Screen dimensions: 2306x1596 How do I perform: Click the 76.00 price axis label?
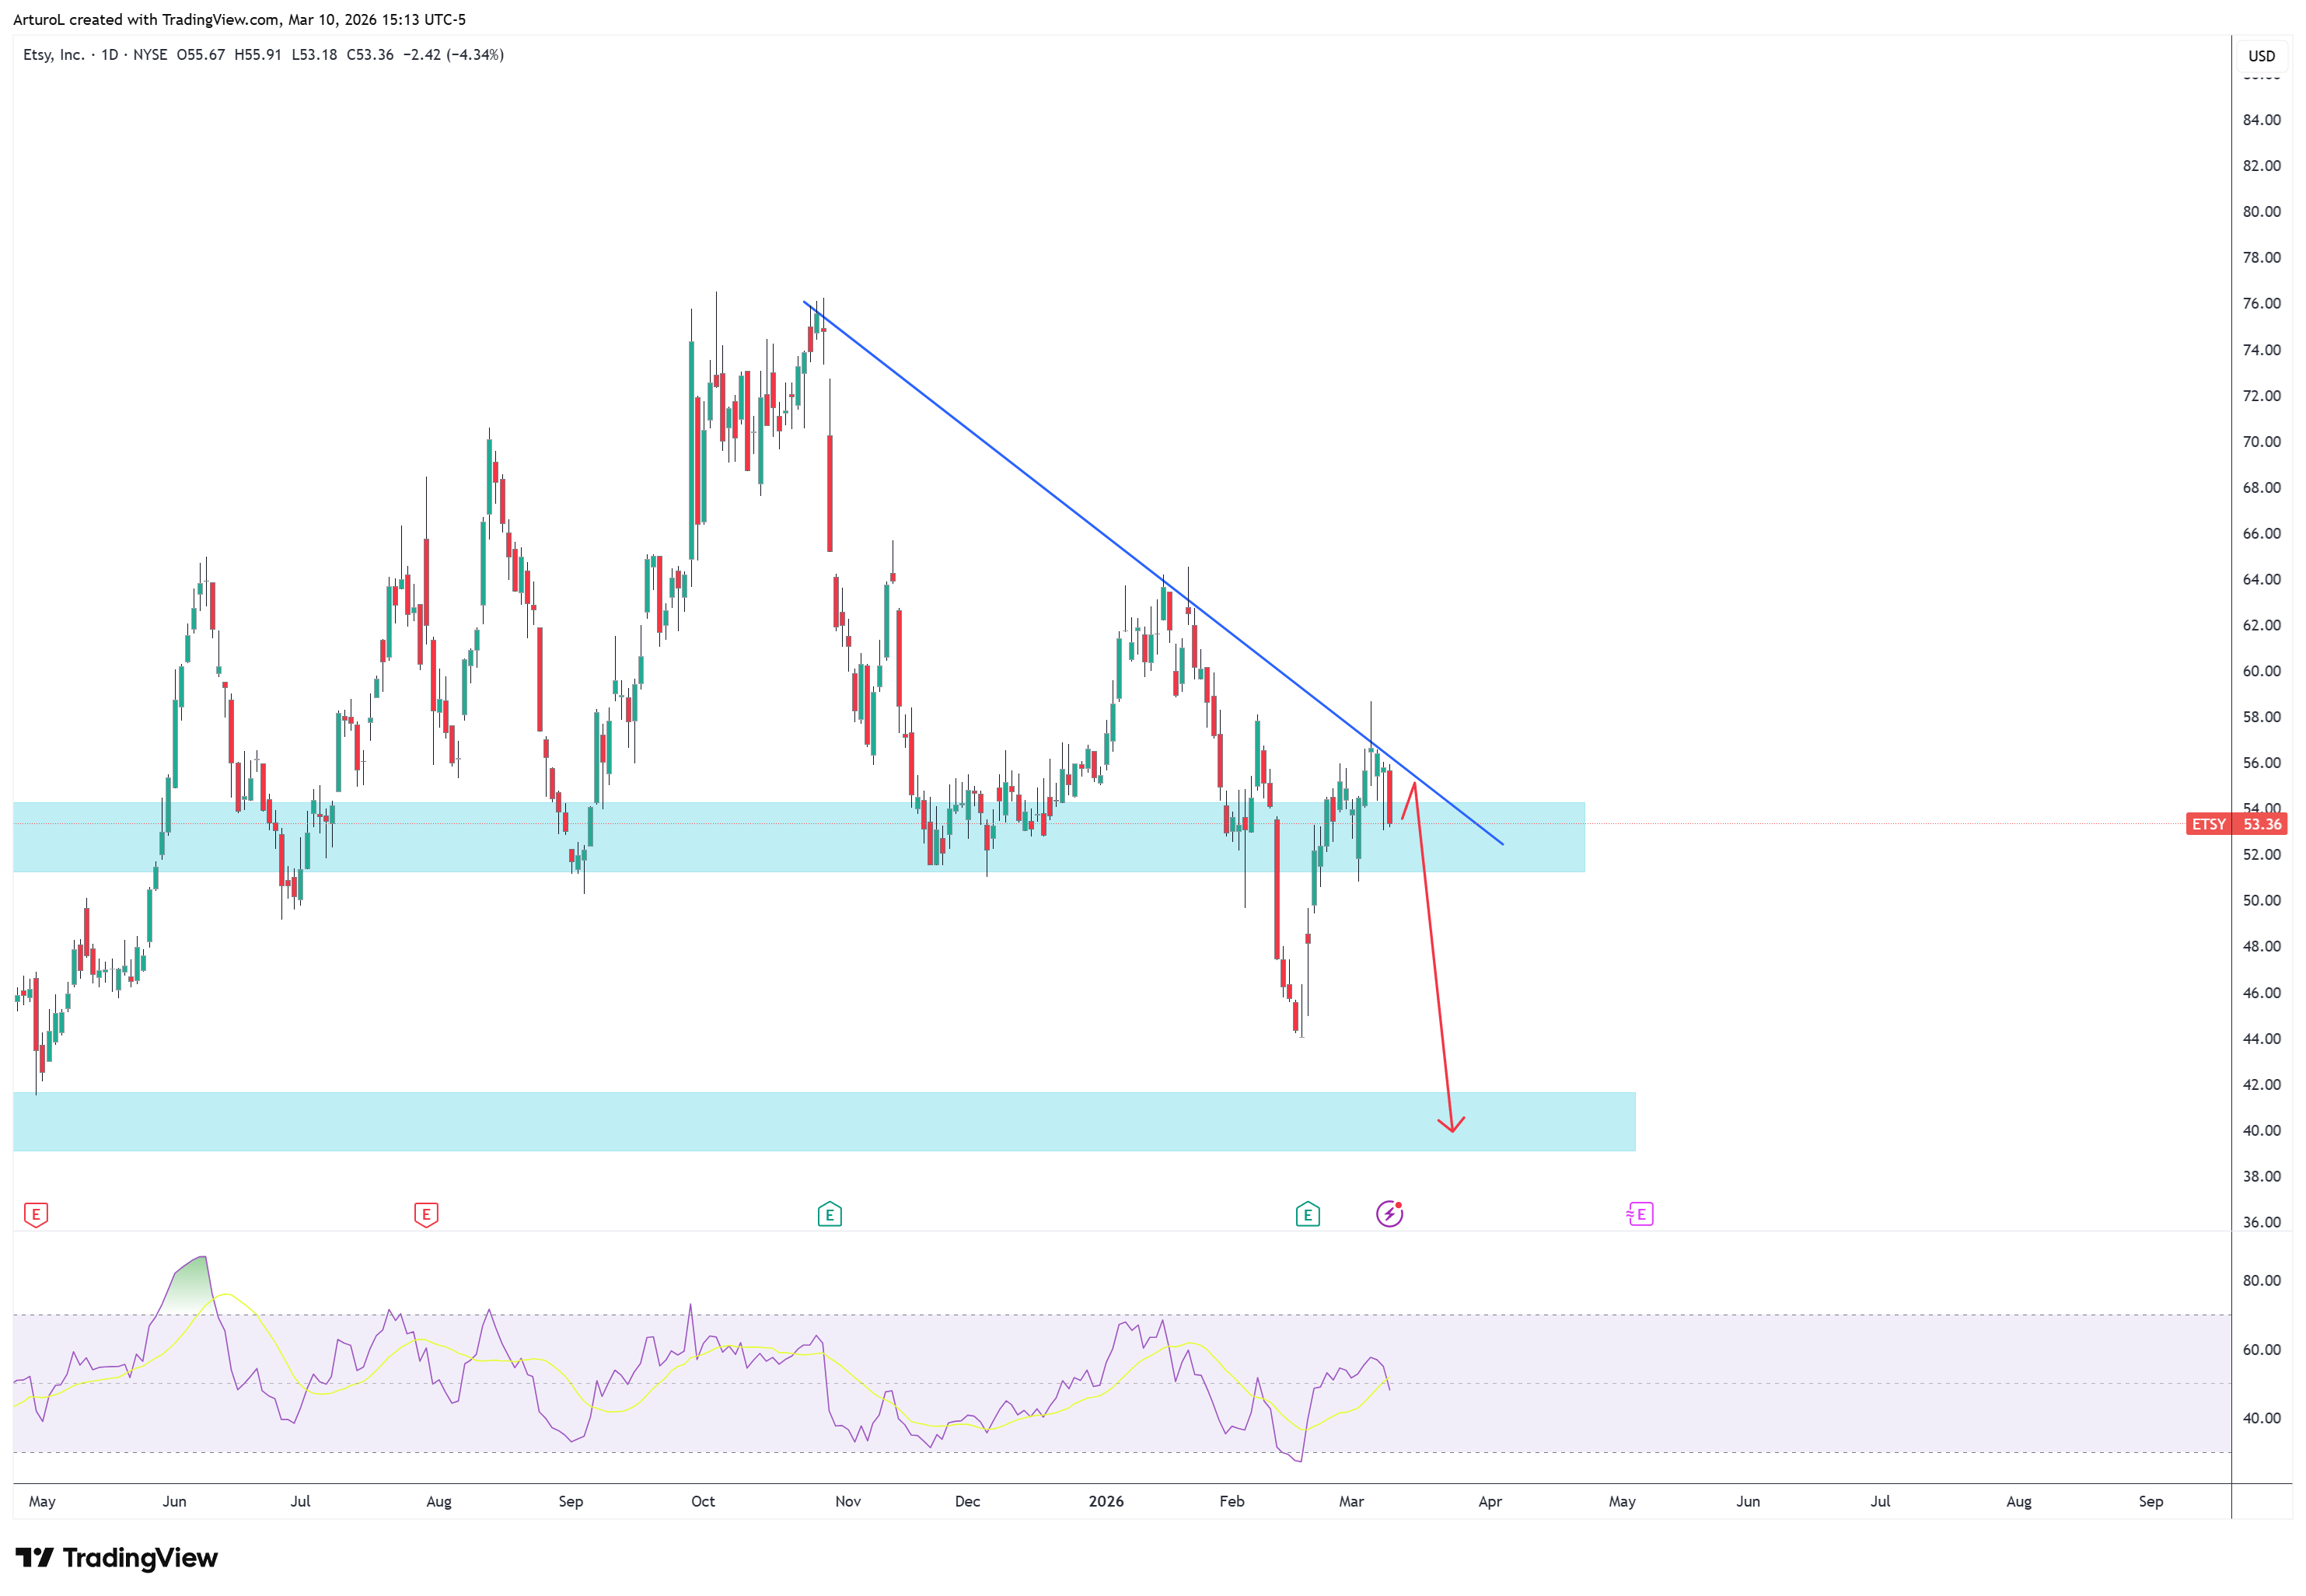(2262, 304)
